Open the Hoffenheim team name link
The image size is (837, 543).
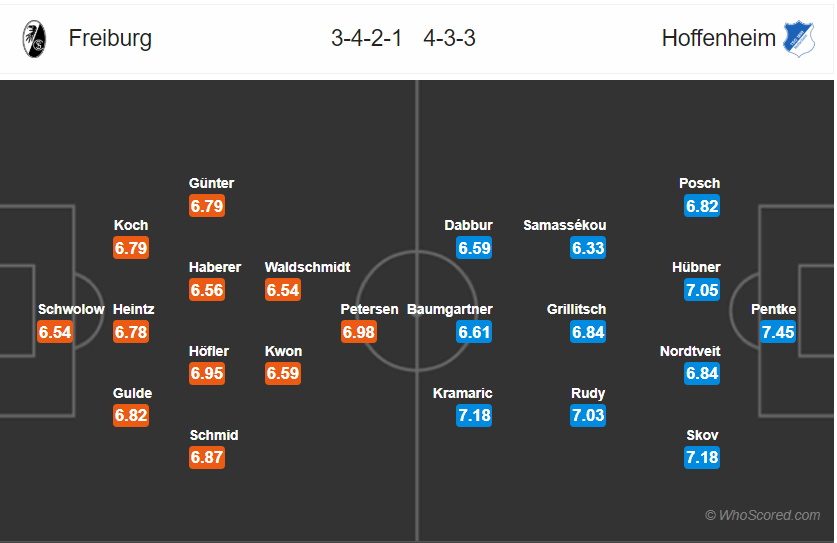tap(718, 38)
